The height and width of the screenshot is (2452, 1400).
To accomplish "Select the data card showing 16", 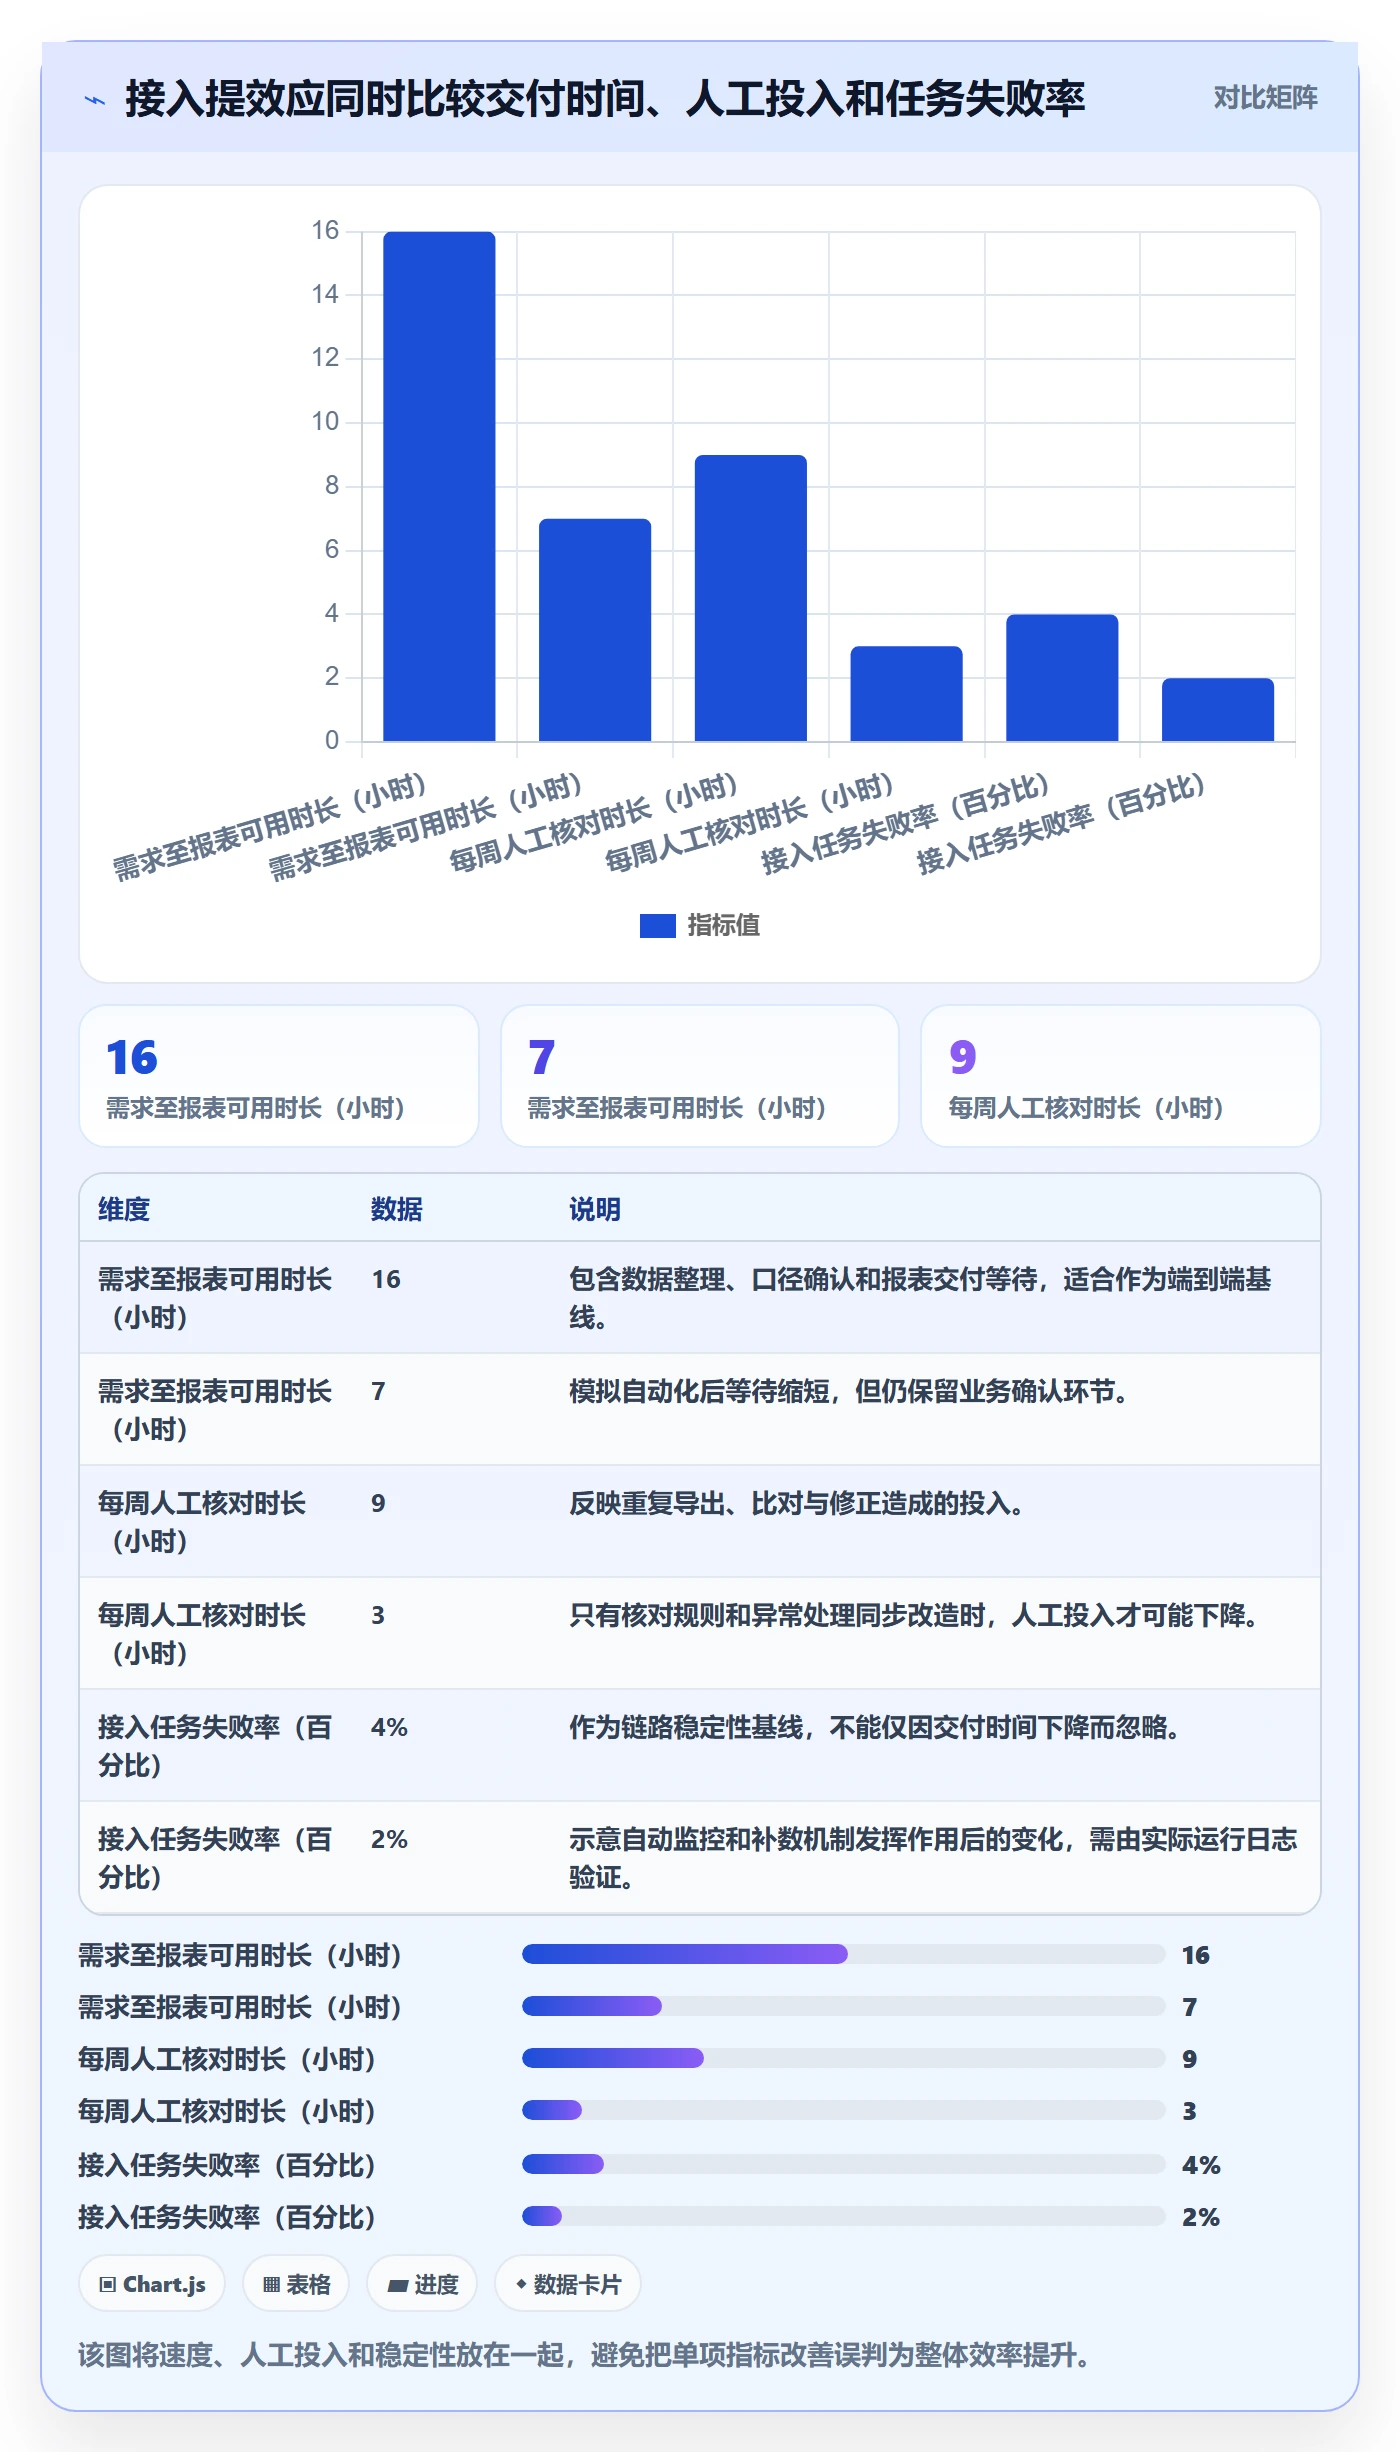I will (279, 1076).
